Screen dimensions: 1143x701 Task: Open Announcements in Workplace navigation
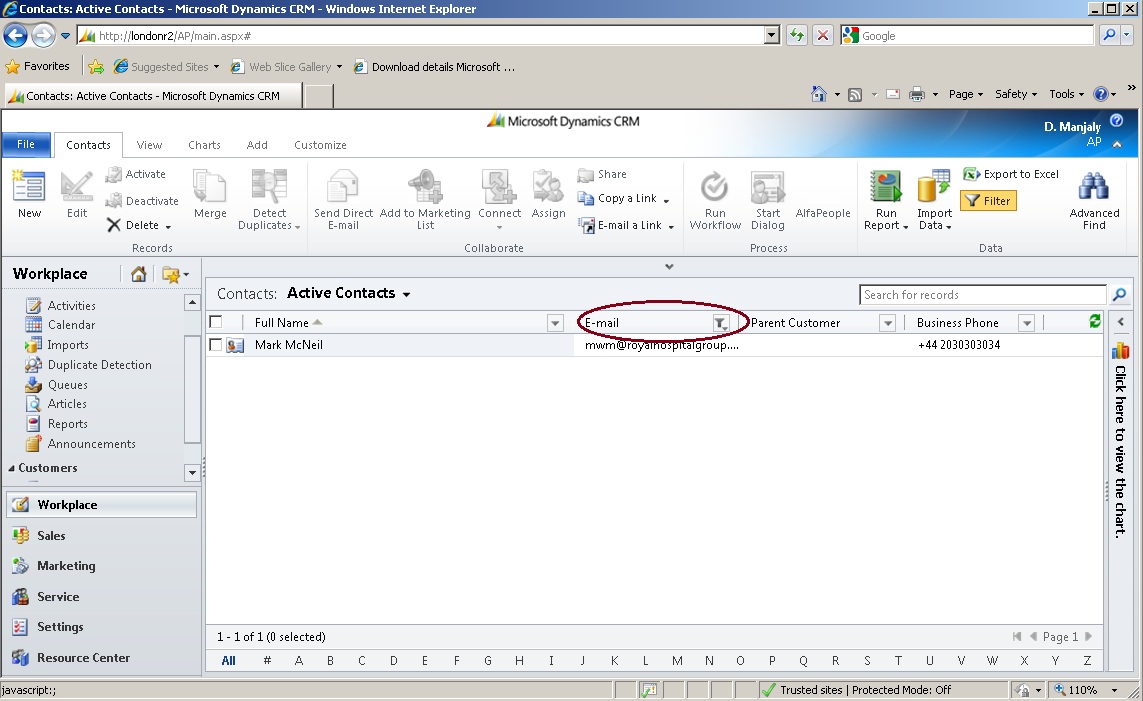click(91, 444)
